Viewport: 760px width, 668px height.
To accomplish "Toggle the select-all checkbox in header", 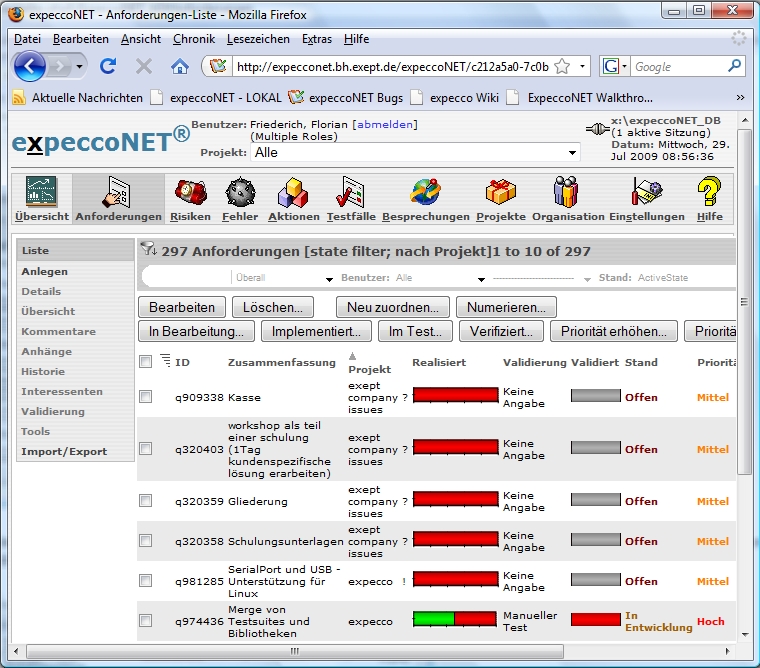I will [x=146, y=362].
